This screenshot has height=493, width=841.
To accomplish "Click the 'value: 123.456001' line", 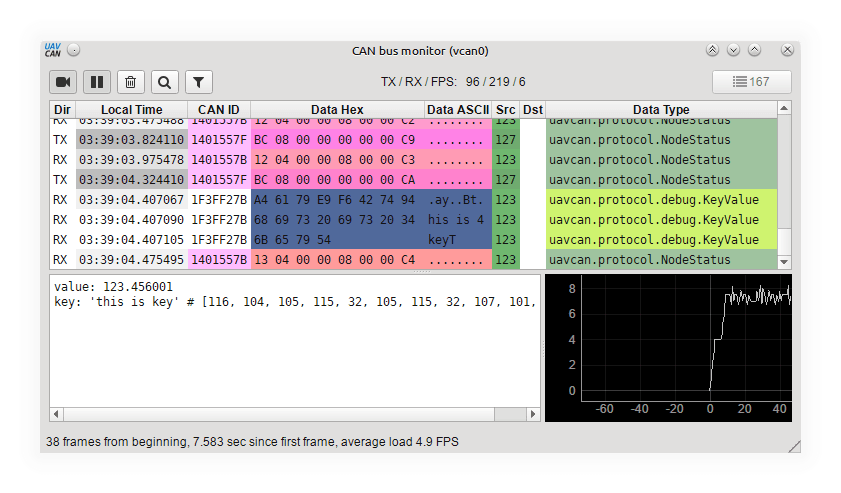I will tap(113, 287).
